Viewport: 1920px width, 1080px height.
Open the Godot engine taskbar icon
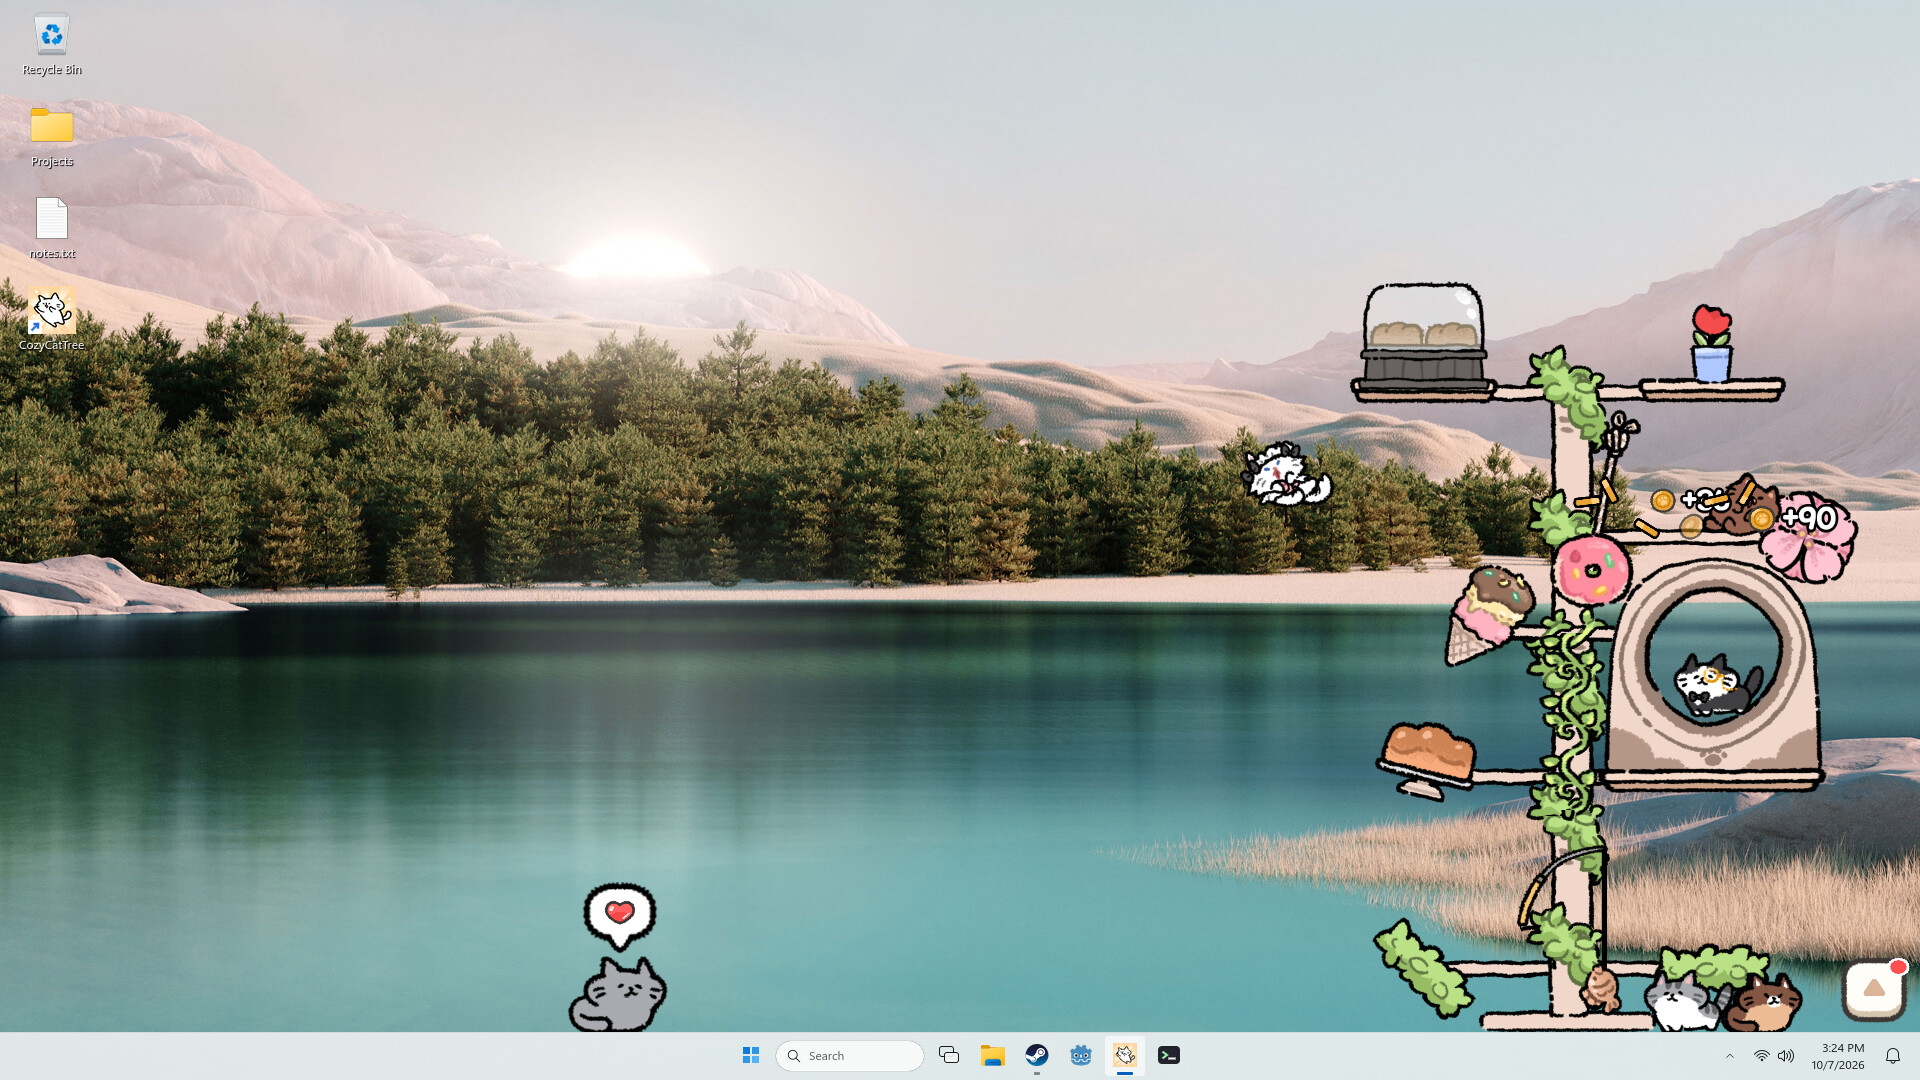[x=1081, y=1055]
